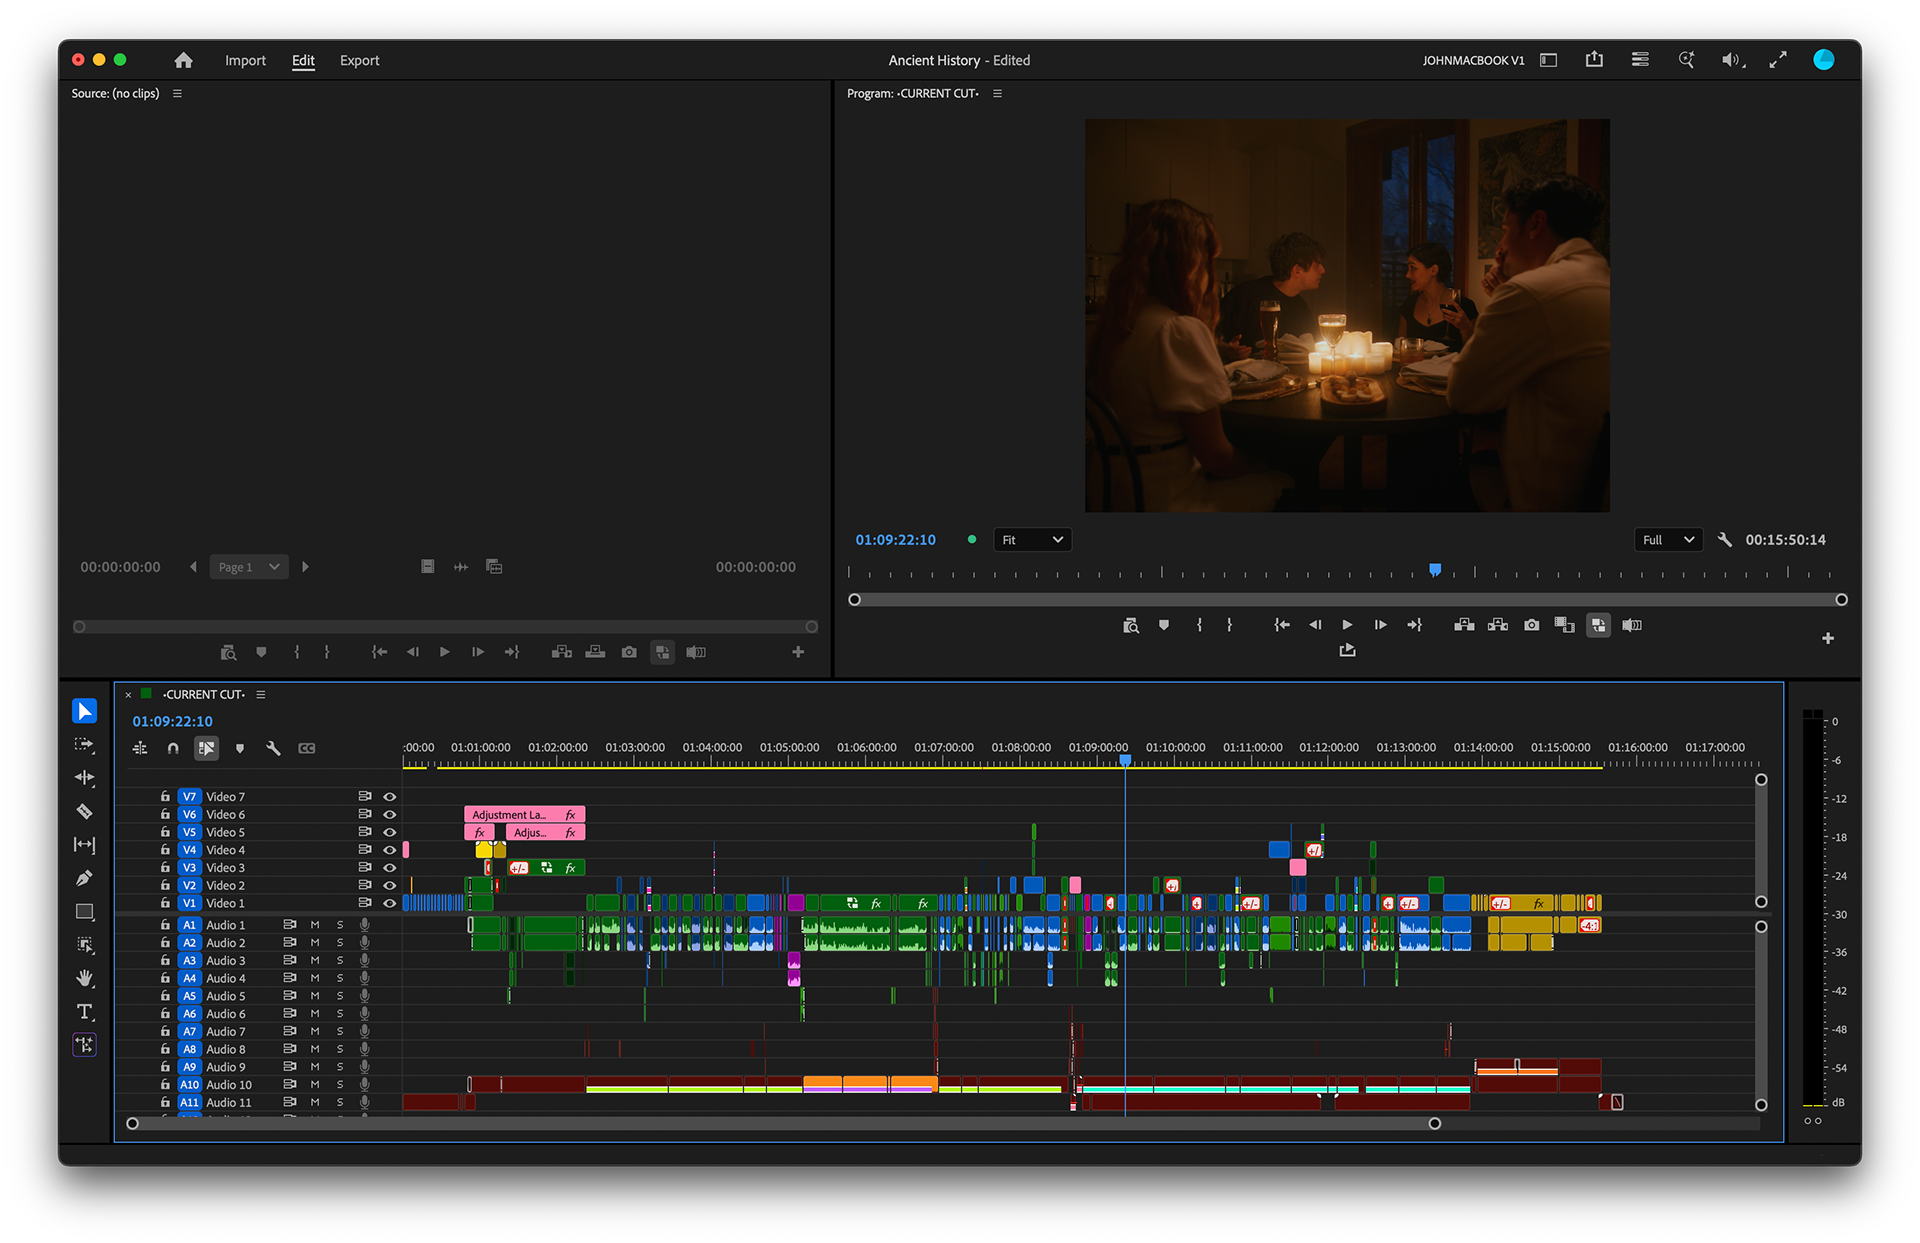Click the timeline horizontal zoom scrollbar
Viewport: 1920px width, 1243px height.
[x=783, y=1124]
